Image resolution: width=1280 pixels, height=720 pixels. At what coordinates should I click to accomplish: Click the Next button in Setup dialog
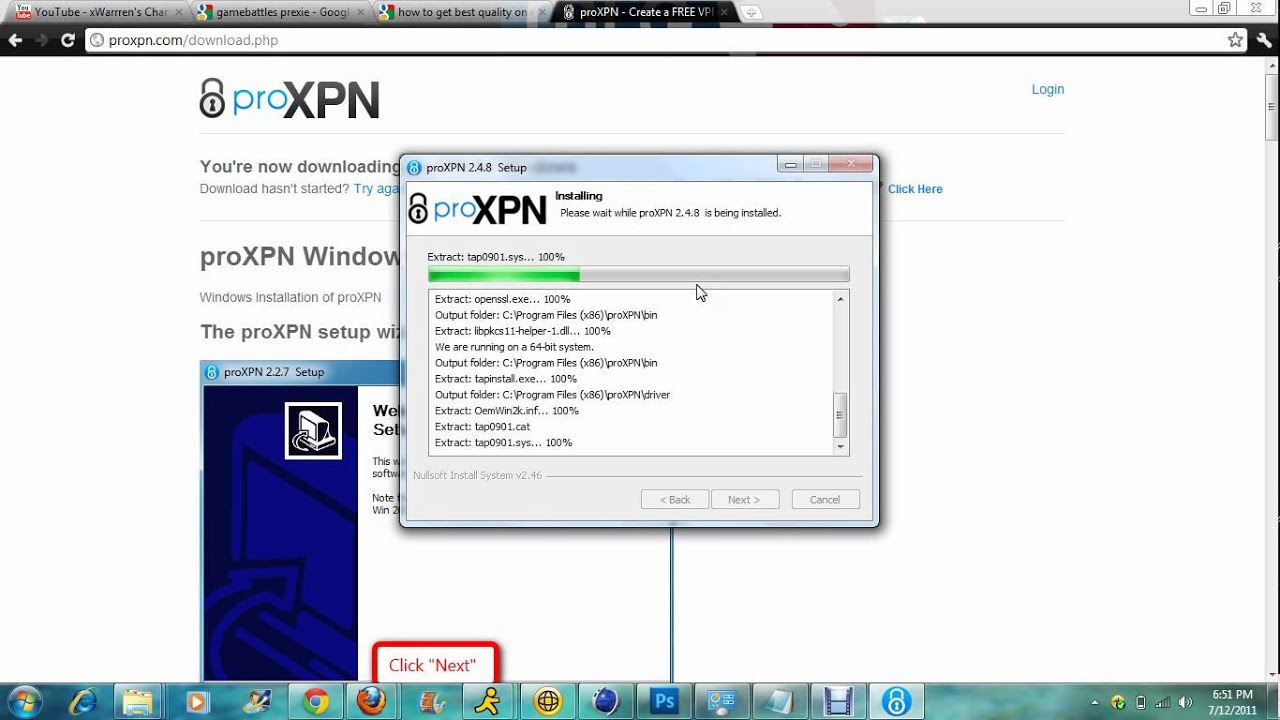point(744,499)
